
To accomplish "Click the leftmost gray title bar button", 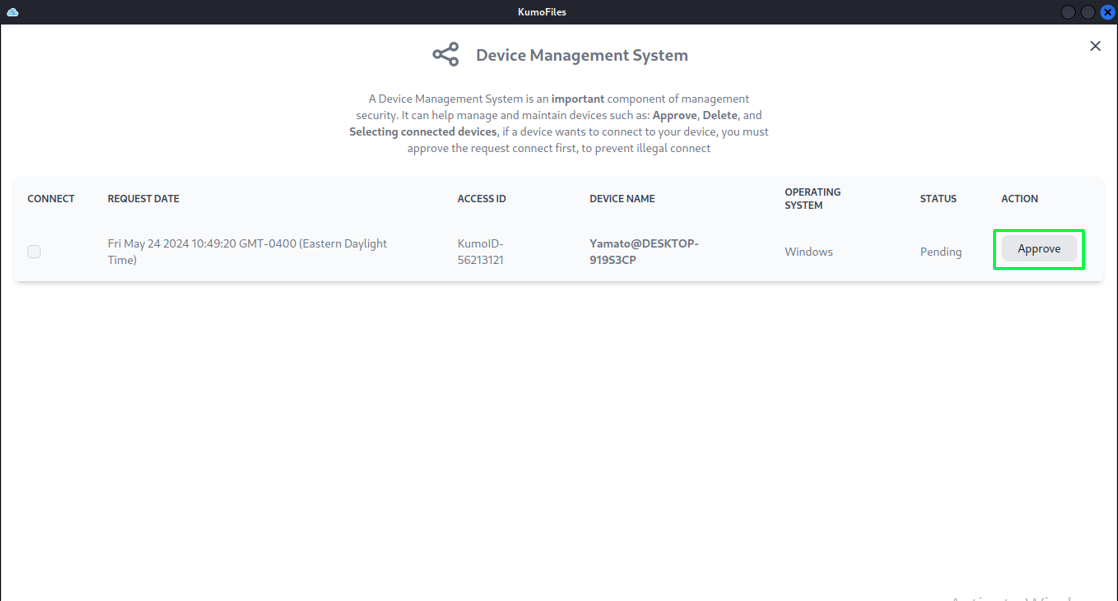I will click(x=1069, y=12).
